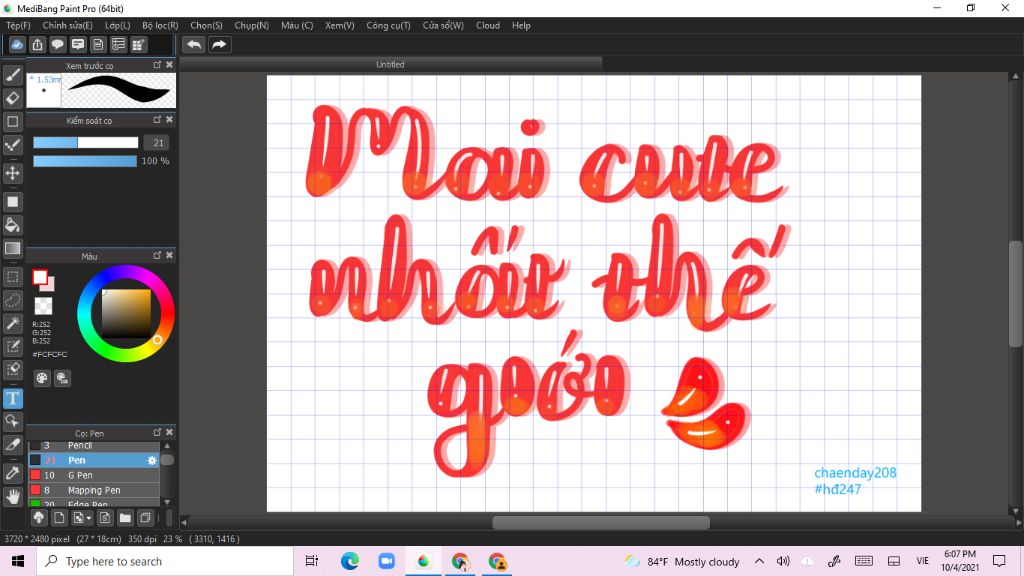Select the rectangular Select tool
Screen dimensions: 1024x576
tap(12, 277)
